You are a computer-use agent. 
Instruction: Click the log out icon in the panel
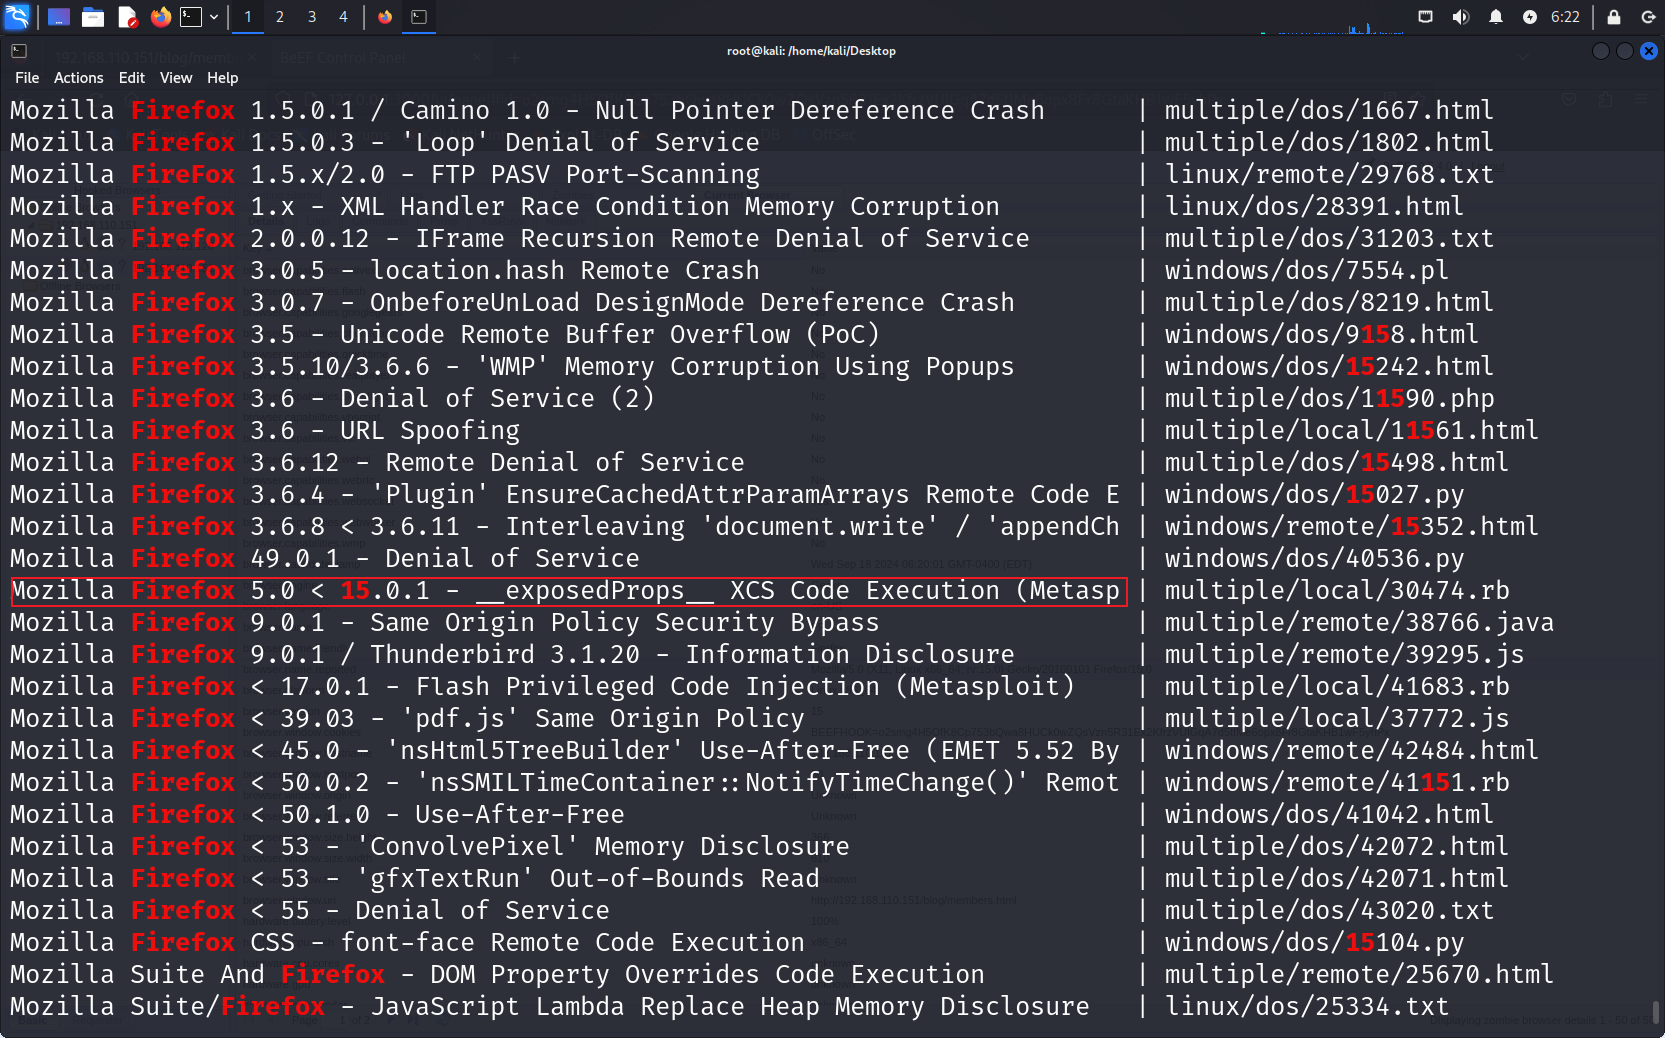click(x=1649, y=17)
